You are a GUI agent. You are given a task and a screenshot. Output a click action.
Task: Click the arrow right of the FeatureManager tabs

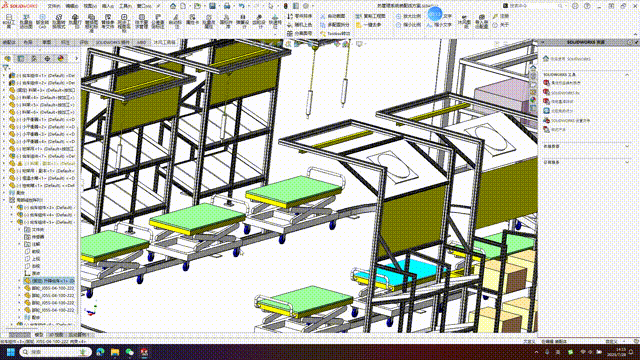(x=76, y=58)
